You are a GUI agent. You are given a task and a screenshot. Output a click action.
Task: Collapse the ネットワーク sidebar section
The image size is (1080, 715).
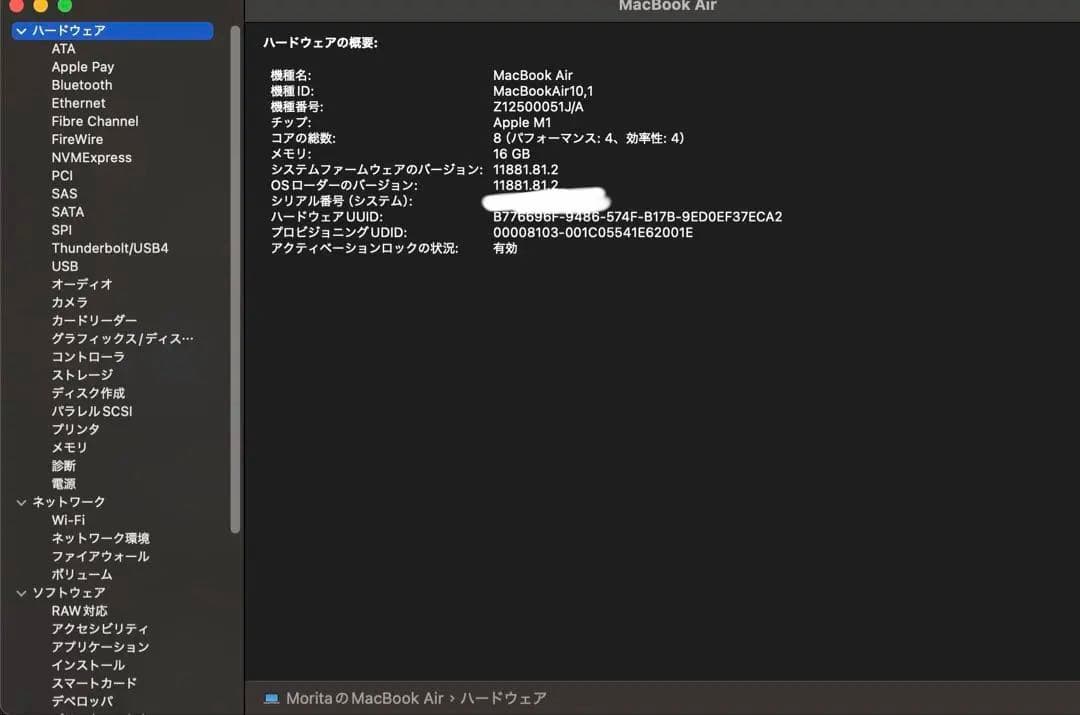coord(21,501)
